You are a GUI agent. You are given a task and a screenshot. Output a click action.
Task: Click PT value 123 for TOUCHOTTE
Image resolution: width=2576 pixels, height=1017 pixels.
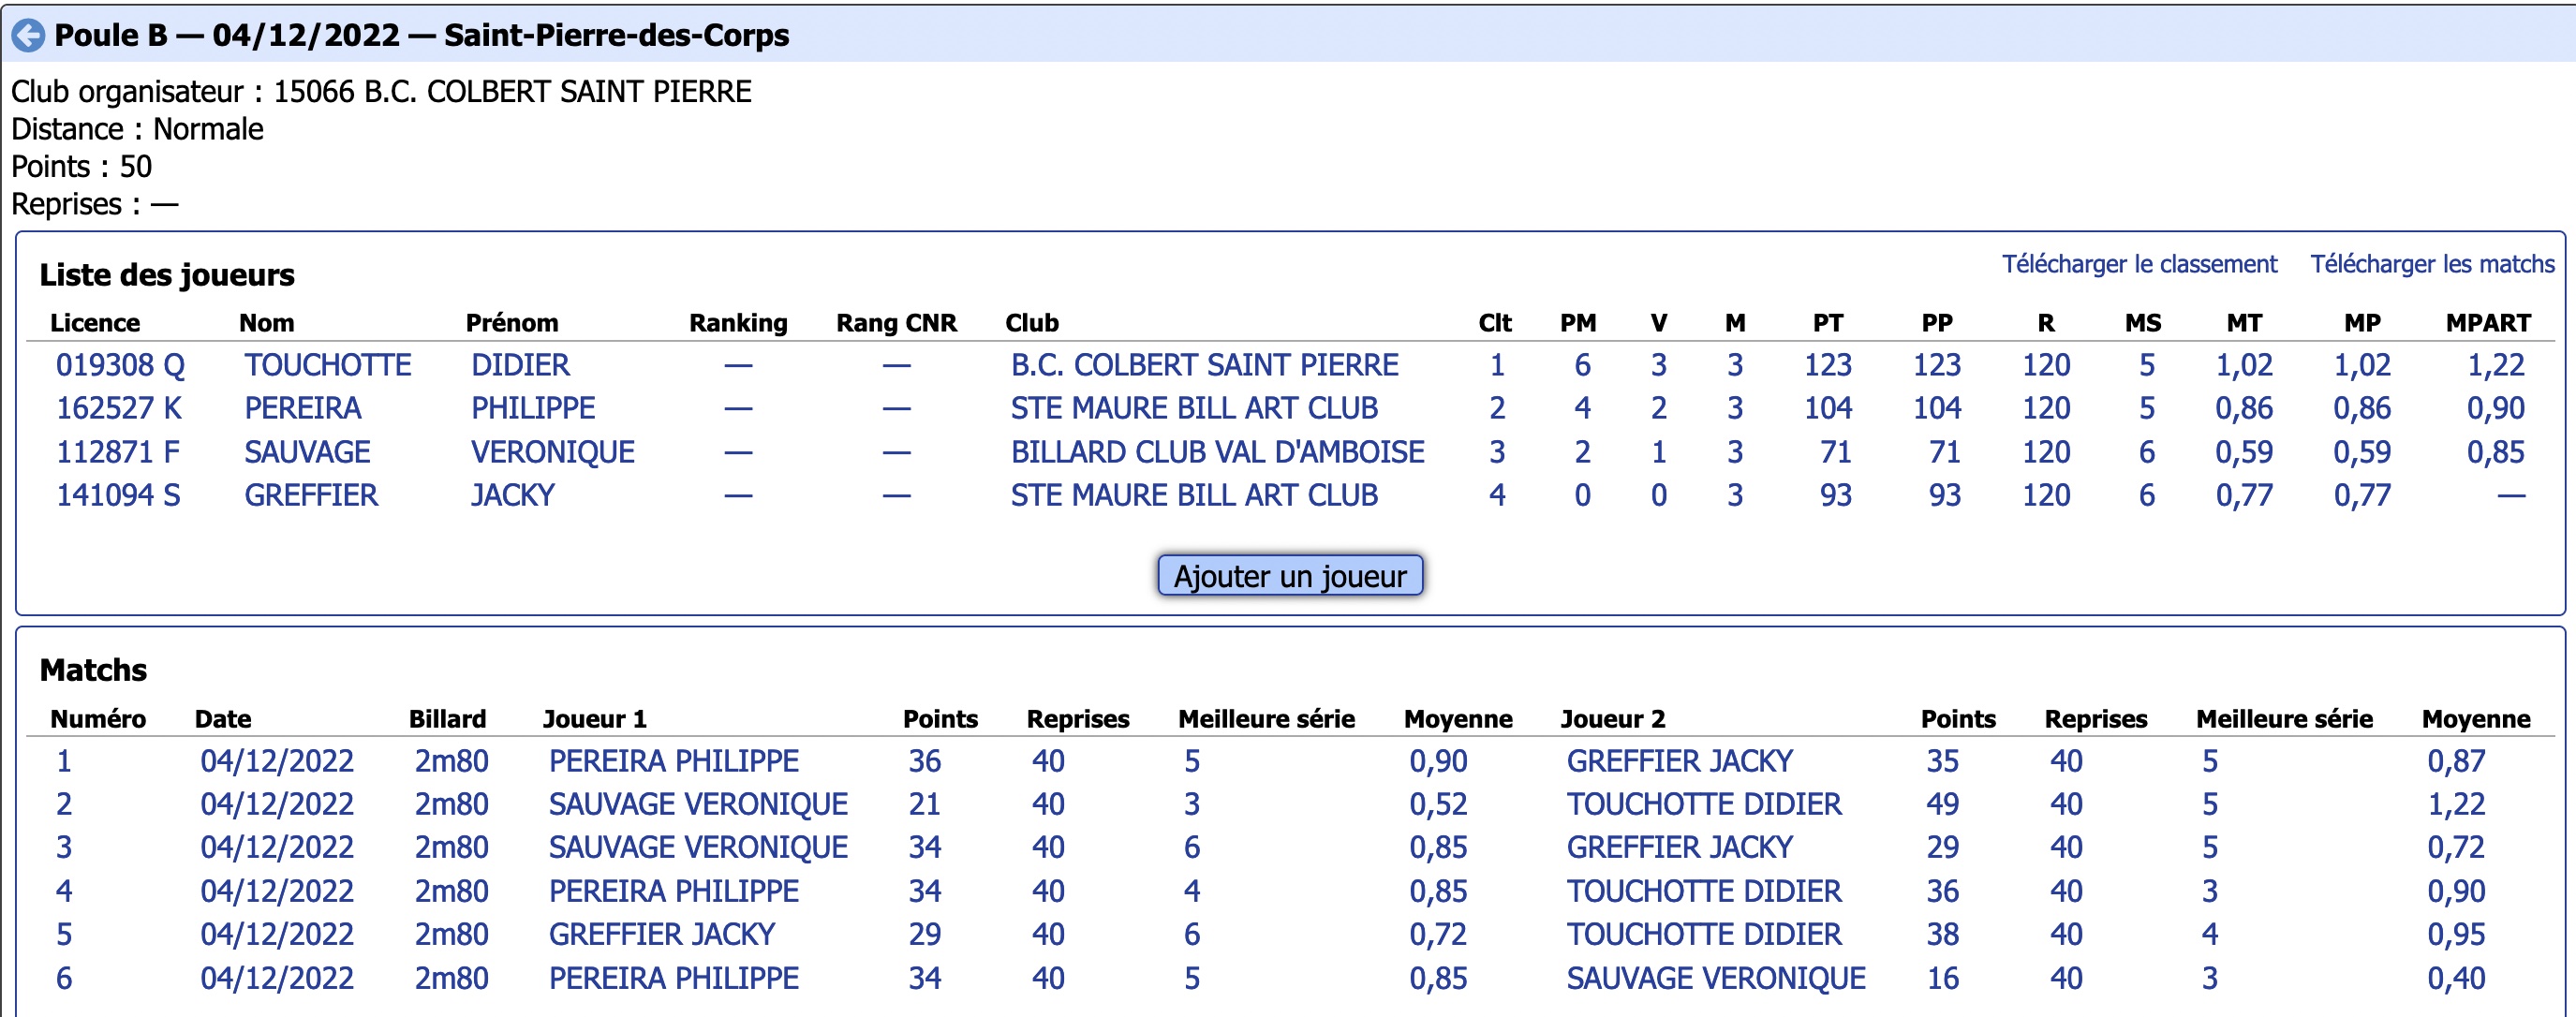point(1828,365)
